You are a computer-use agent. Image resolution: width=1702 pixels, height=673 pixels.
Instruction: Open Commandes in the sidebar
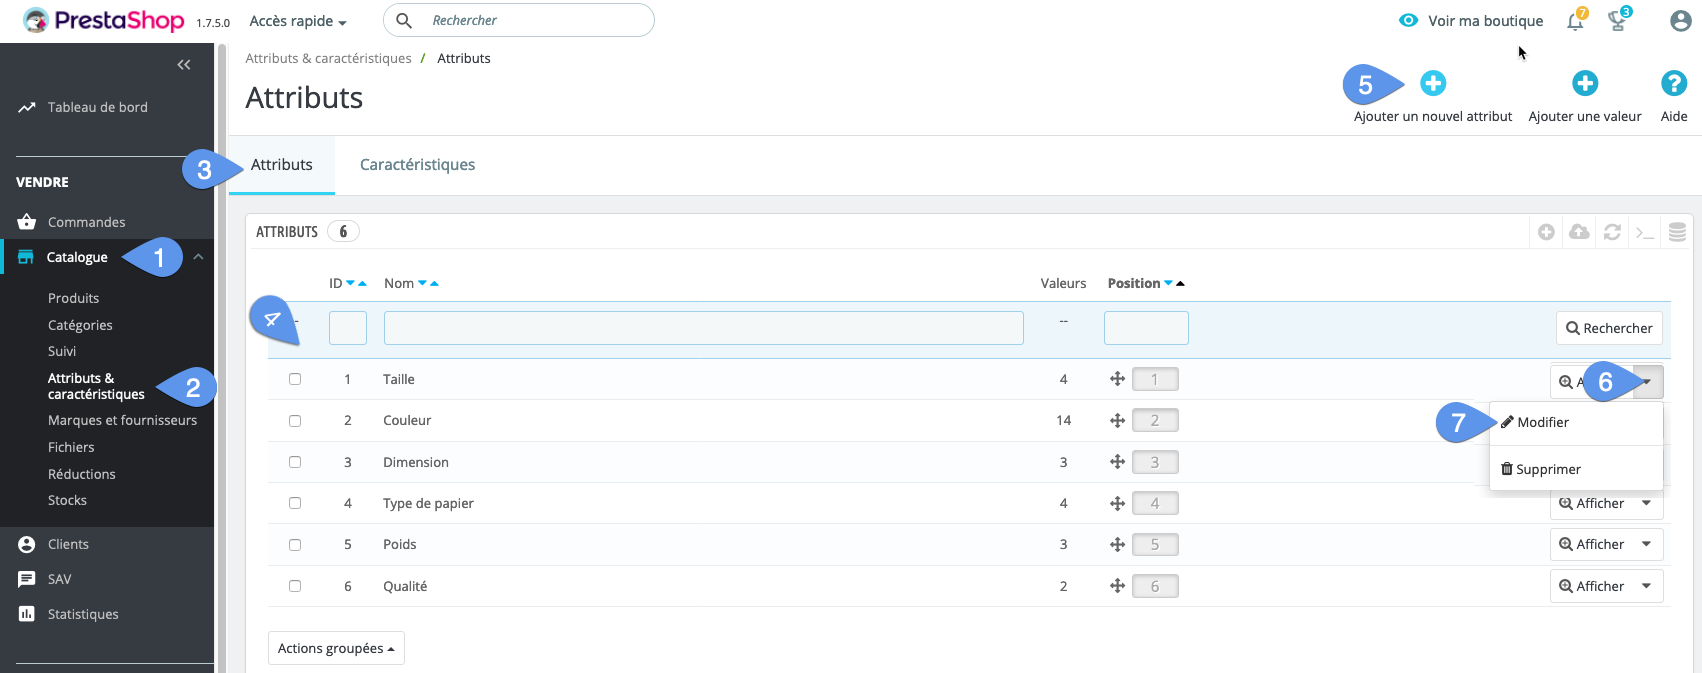point(86,222)
